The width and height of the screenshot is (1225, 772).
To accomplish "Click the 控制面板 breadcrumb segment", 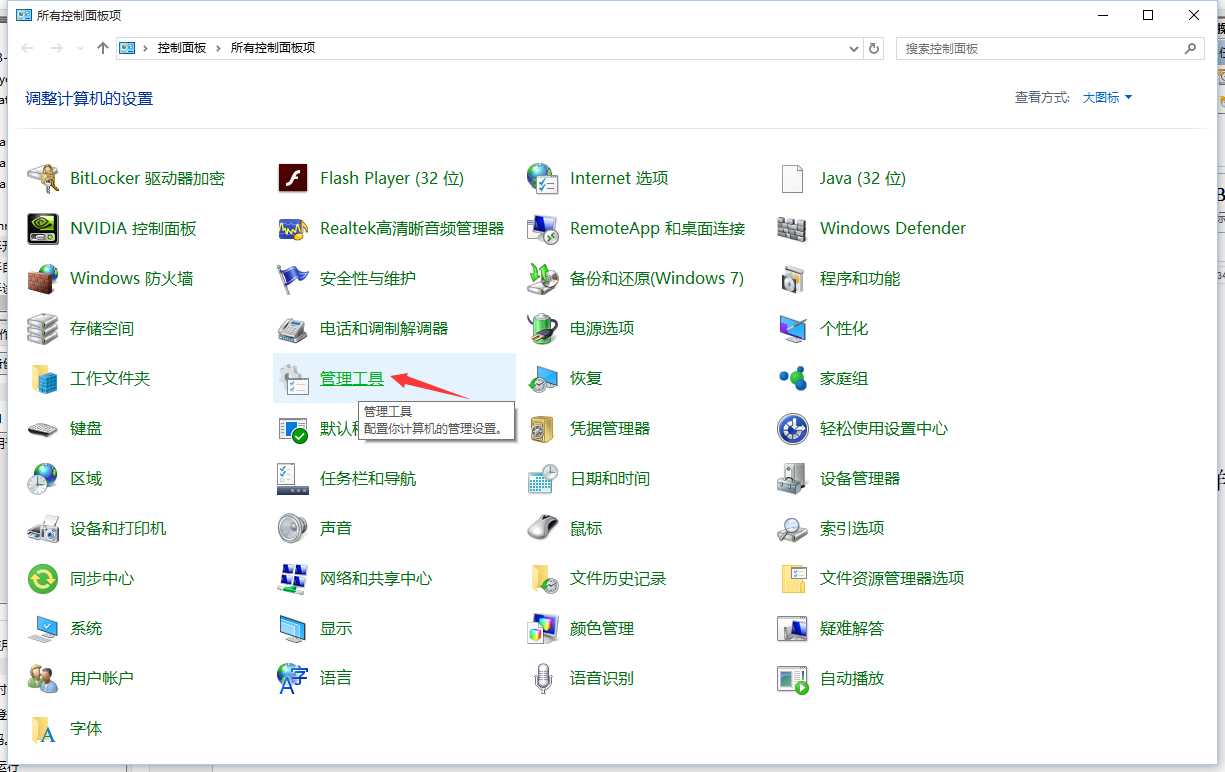I will tap(181, 48).
